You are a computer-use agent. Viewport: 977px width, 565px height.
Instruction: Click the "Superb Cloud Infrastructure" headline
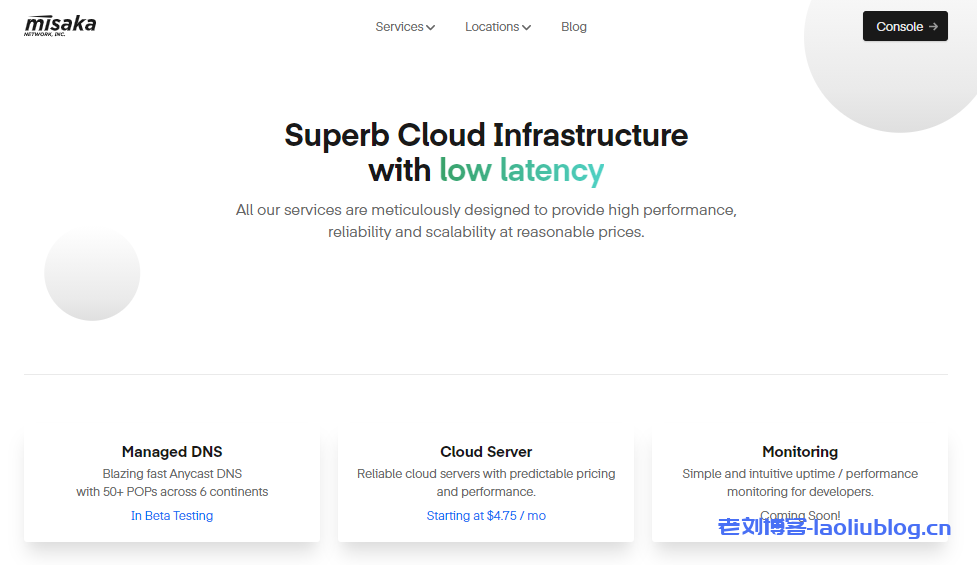486,135
